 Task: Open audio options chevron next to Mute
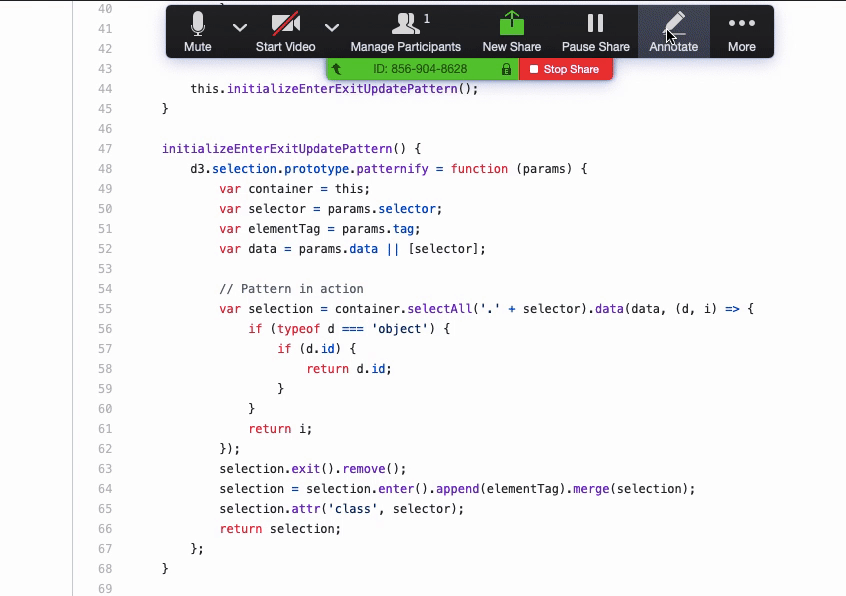pyautogui.click(x=240, y=28)
